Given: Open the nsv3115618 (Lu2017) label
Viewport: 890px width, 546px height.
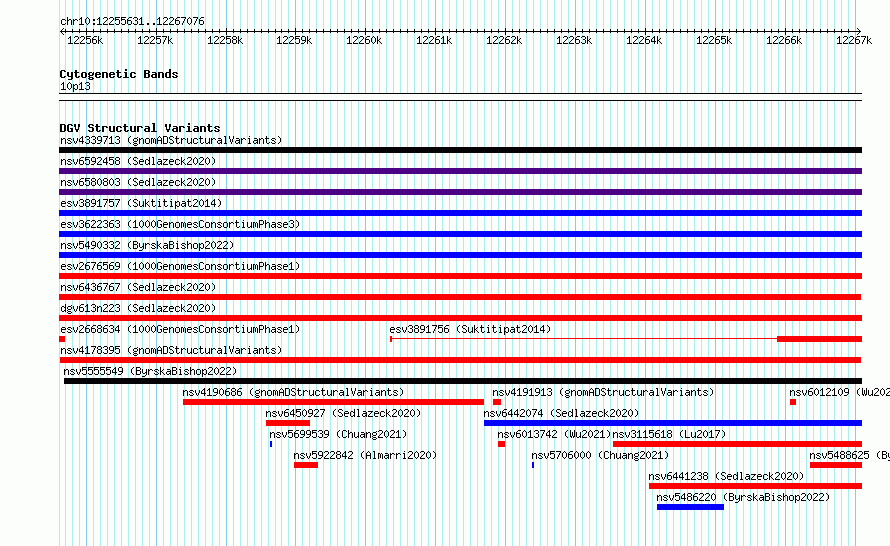Looking at the screenshot, I should click(x=669, y=434).
